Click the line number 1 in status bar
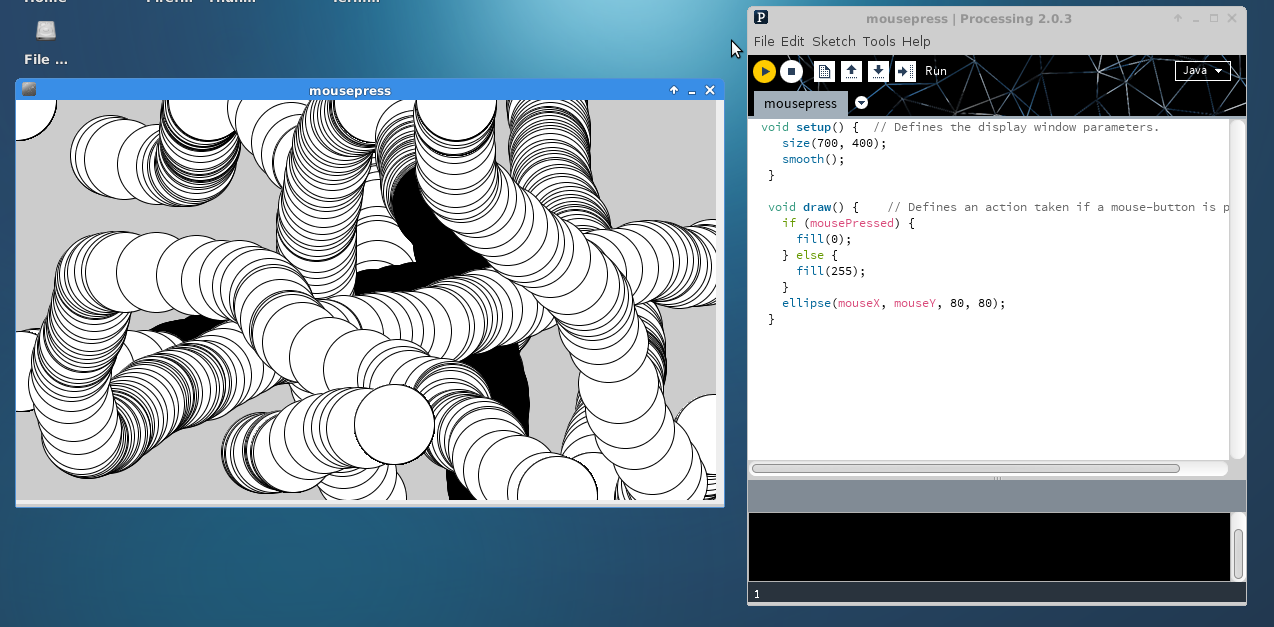The width and height of the screenshot is (1274, 627). click(x=757, y=594)
